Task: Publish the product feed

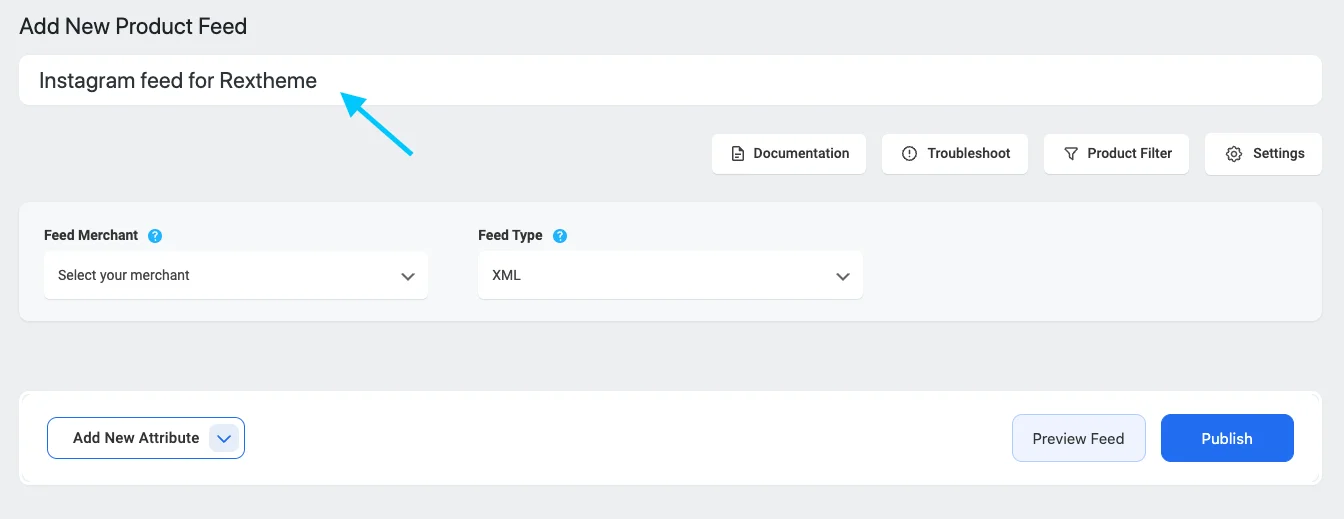Action: click(x=1227, y=438)
